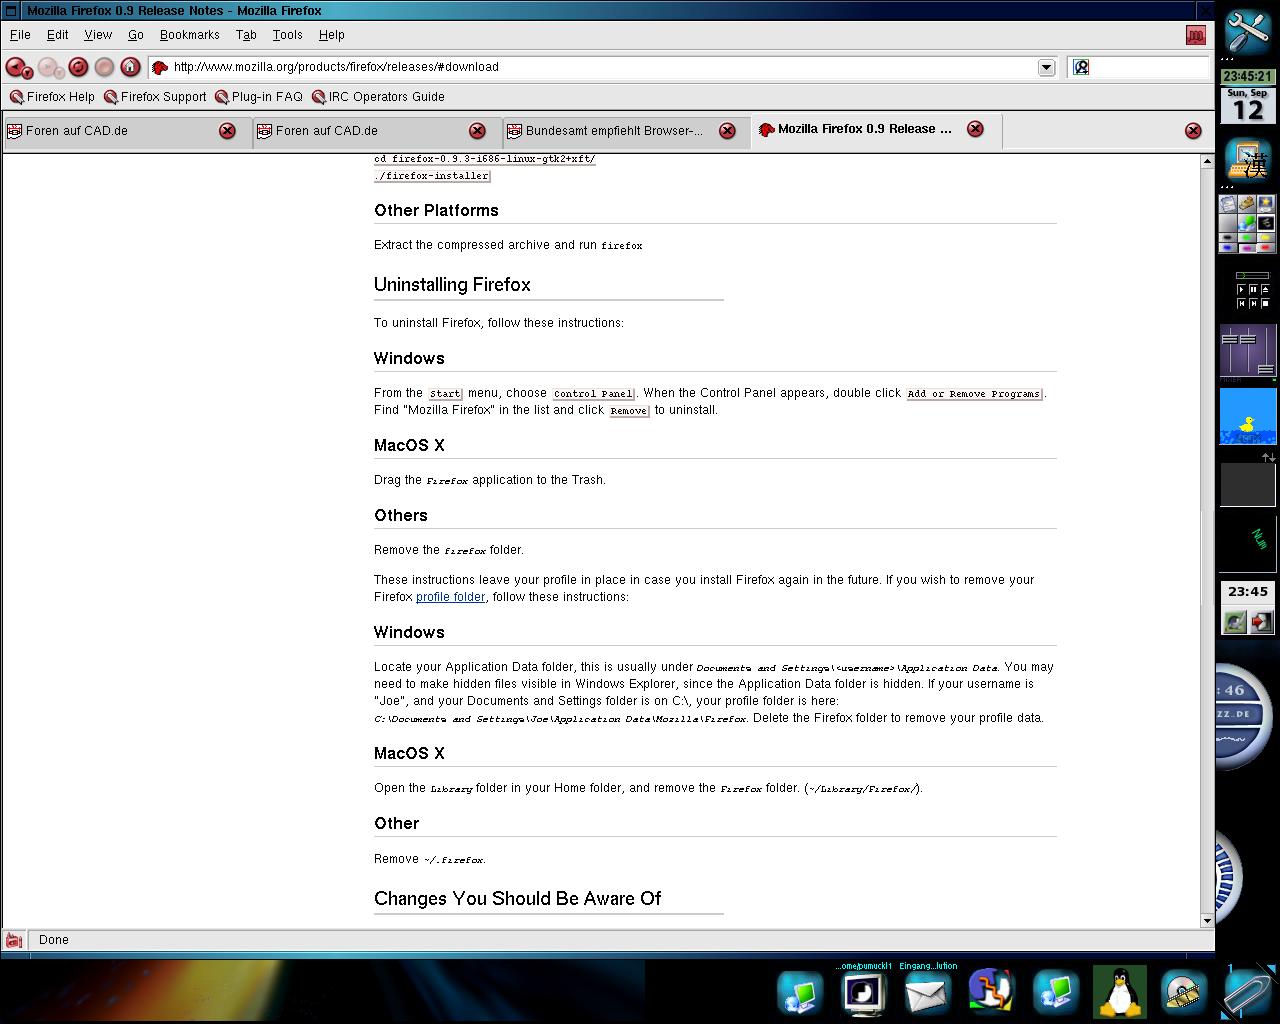Screen dimensions: 1280x1024
Task: Click the Uninstalling Firefox heading
Action: [452, 285]
